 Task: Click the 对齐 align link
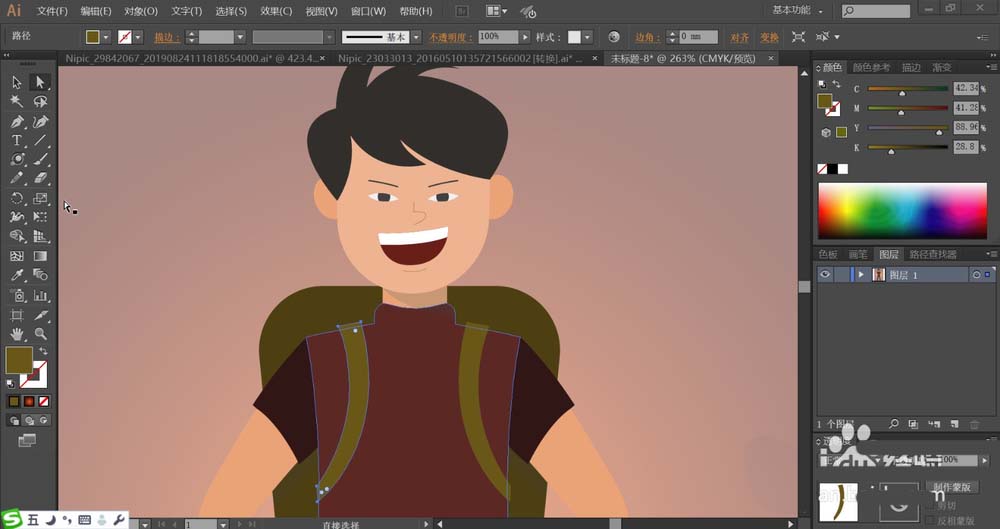click(x=739, y=38)
